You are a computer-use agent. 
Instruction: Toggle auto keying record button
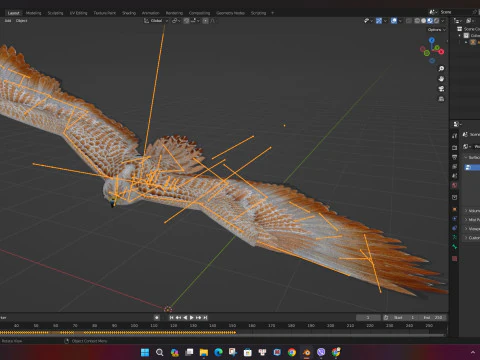pos(157,318)
